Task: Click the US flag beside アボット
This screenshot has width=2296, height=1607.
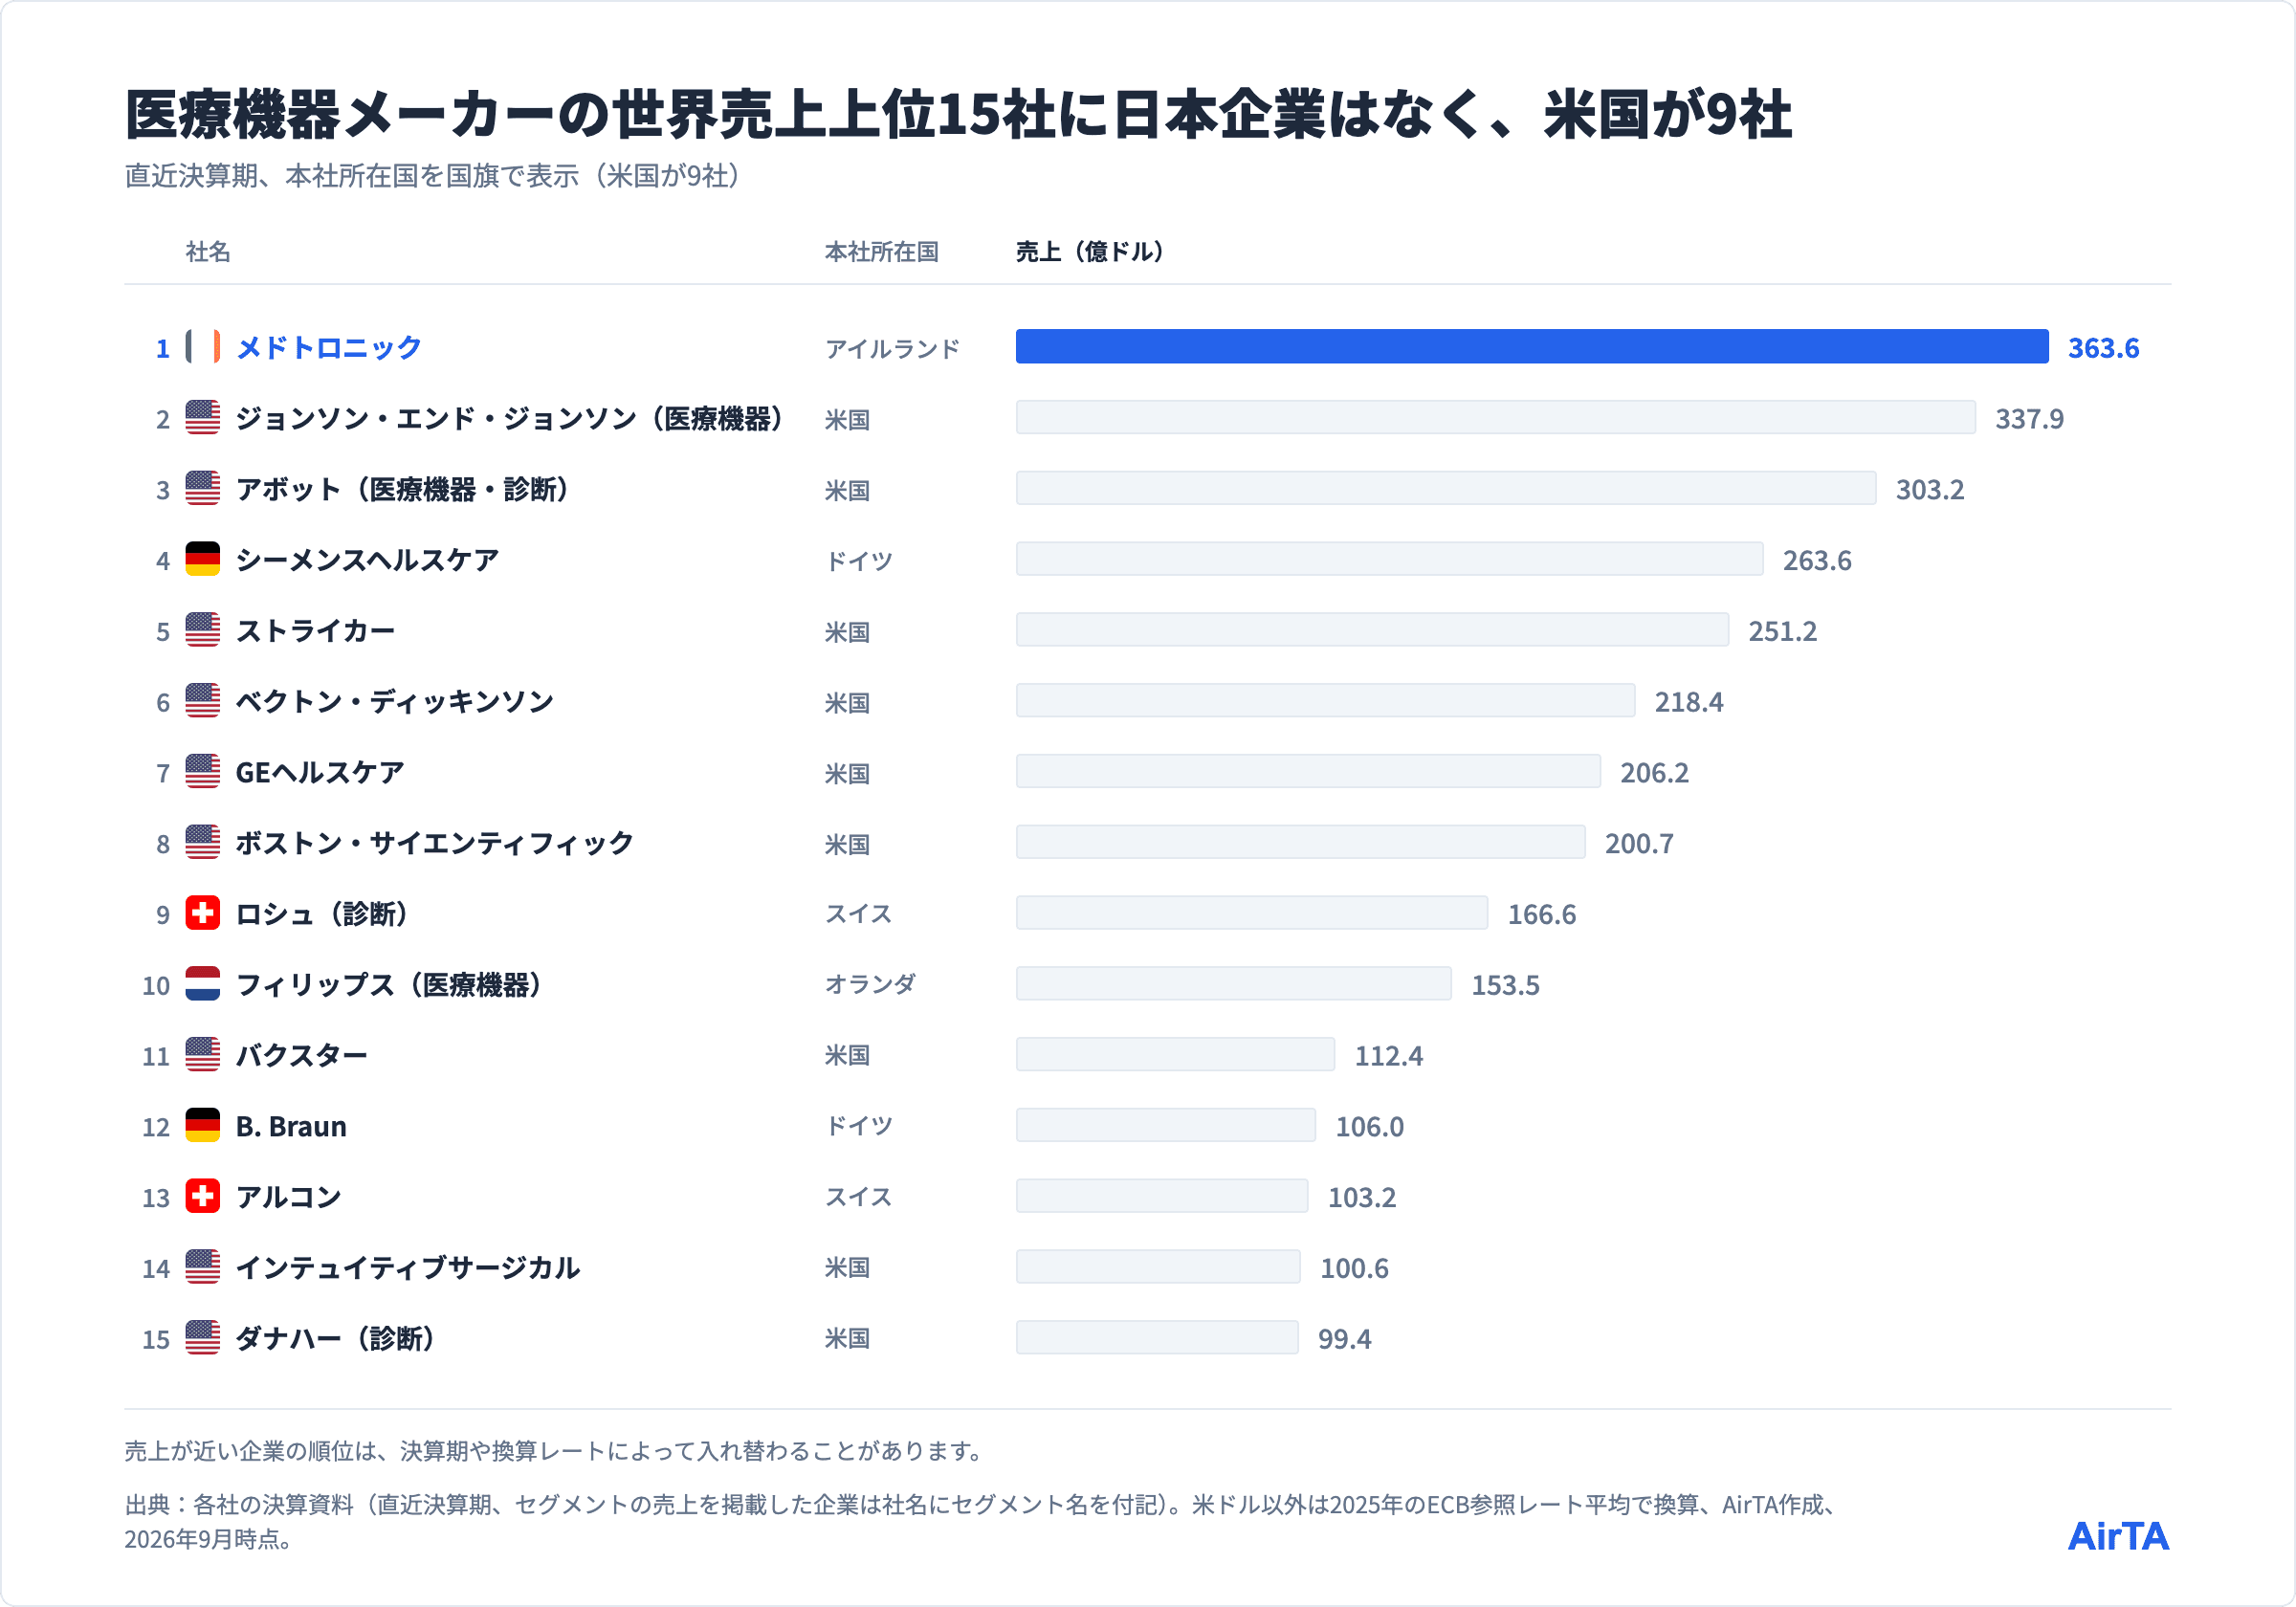Action: pyautogui.click(x=203, y=489)
